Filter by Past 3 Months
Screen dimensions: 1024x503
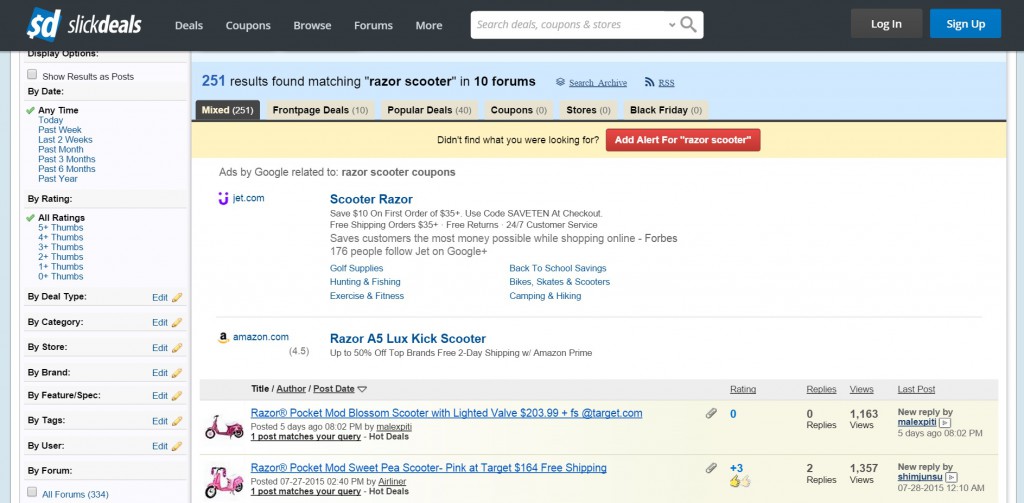point(67,159)
